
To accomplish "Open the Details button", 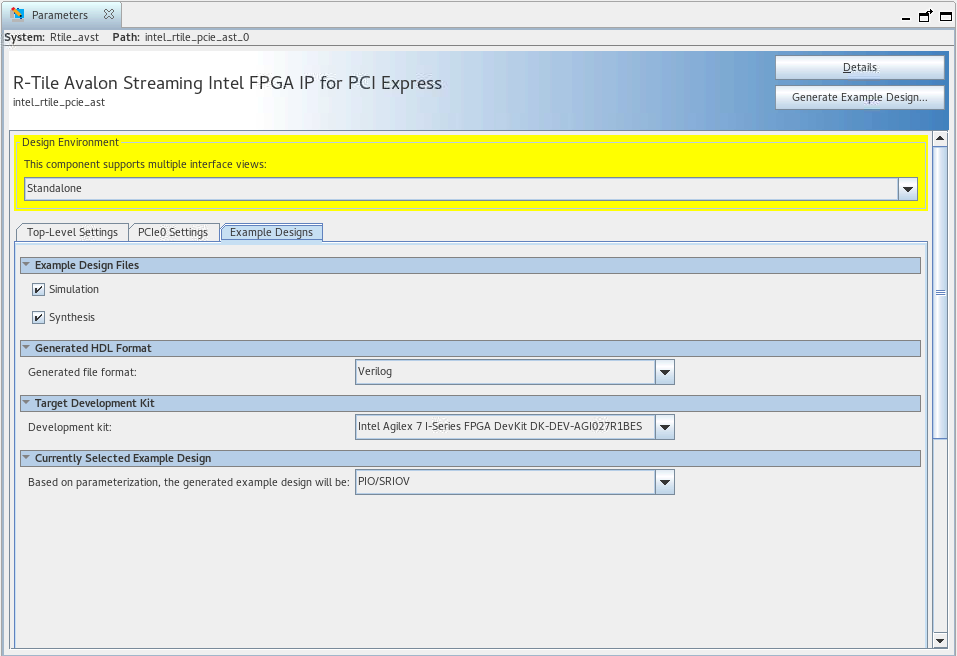I will point(859,68).
